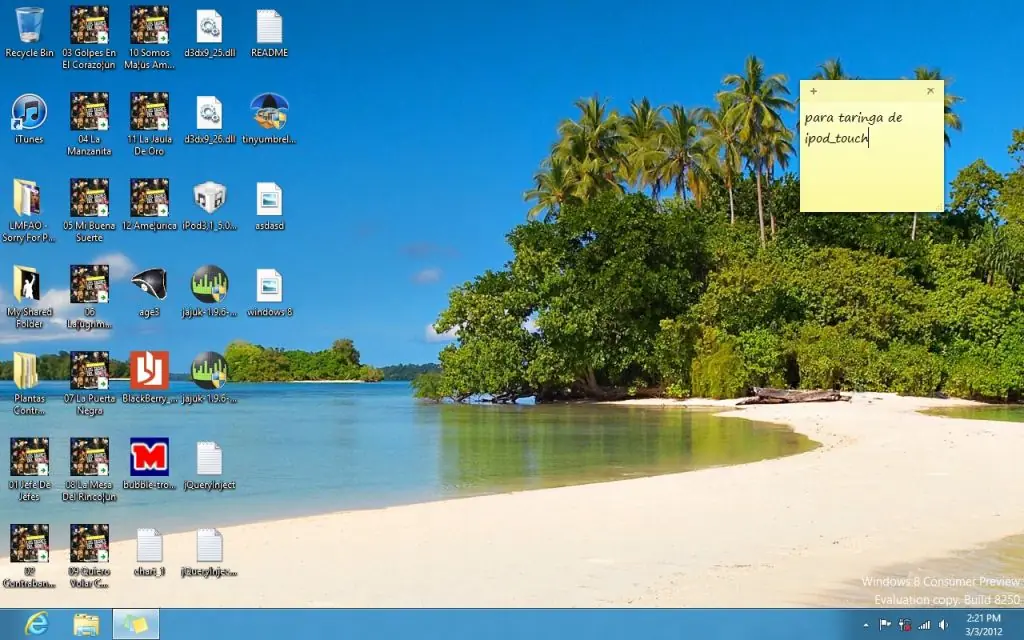This screenshot has width=1024, height=640.
Task: Select the README text file
Action: [269, 27]
